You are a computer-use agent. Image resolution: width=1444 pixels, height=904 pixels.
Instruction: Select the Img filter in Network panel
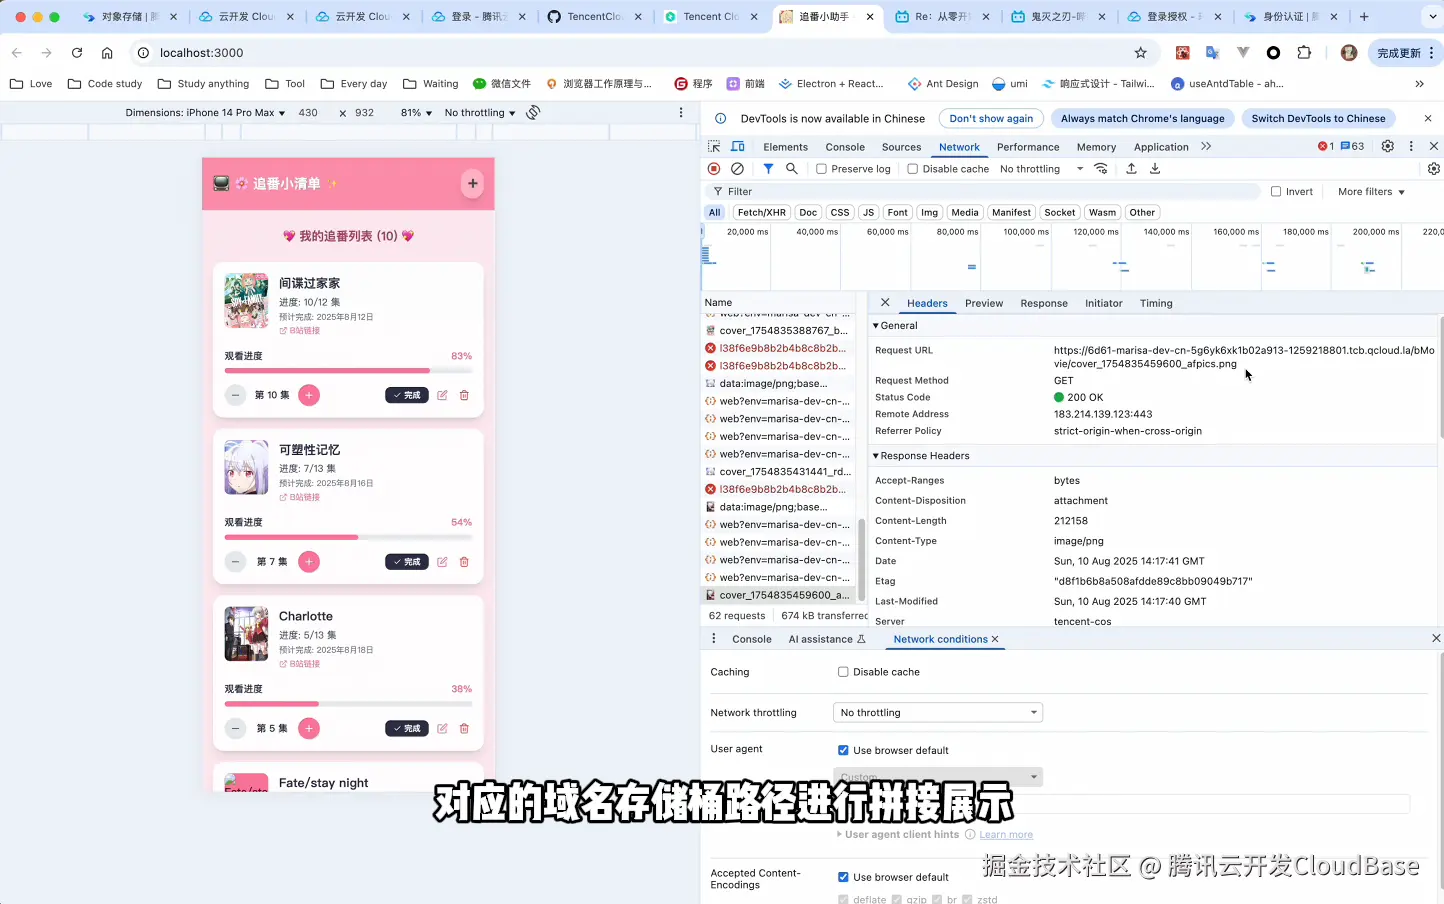coord(929,212)
